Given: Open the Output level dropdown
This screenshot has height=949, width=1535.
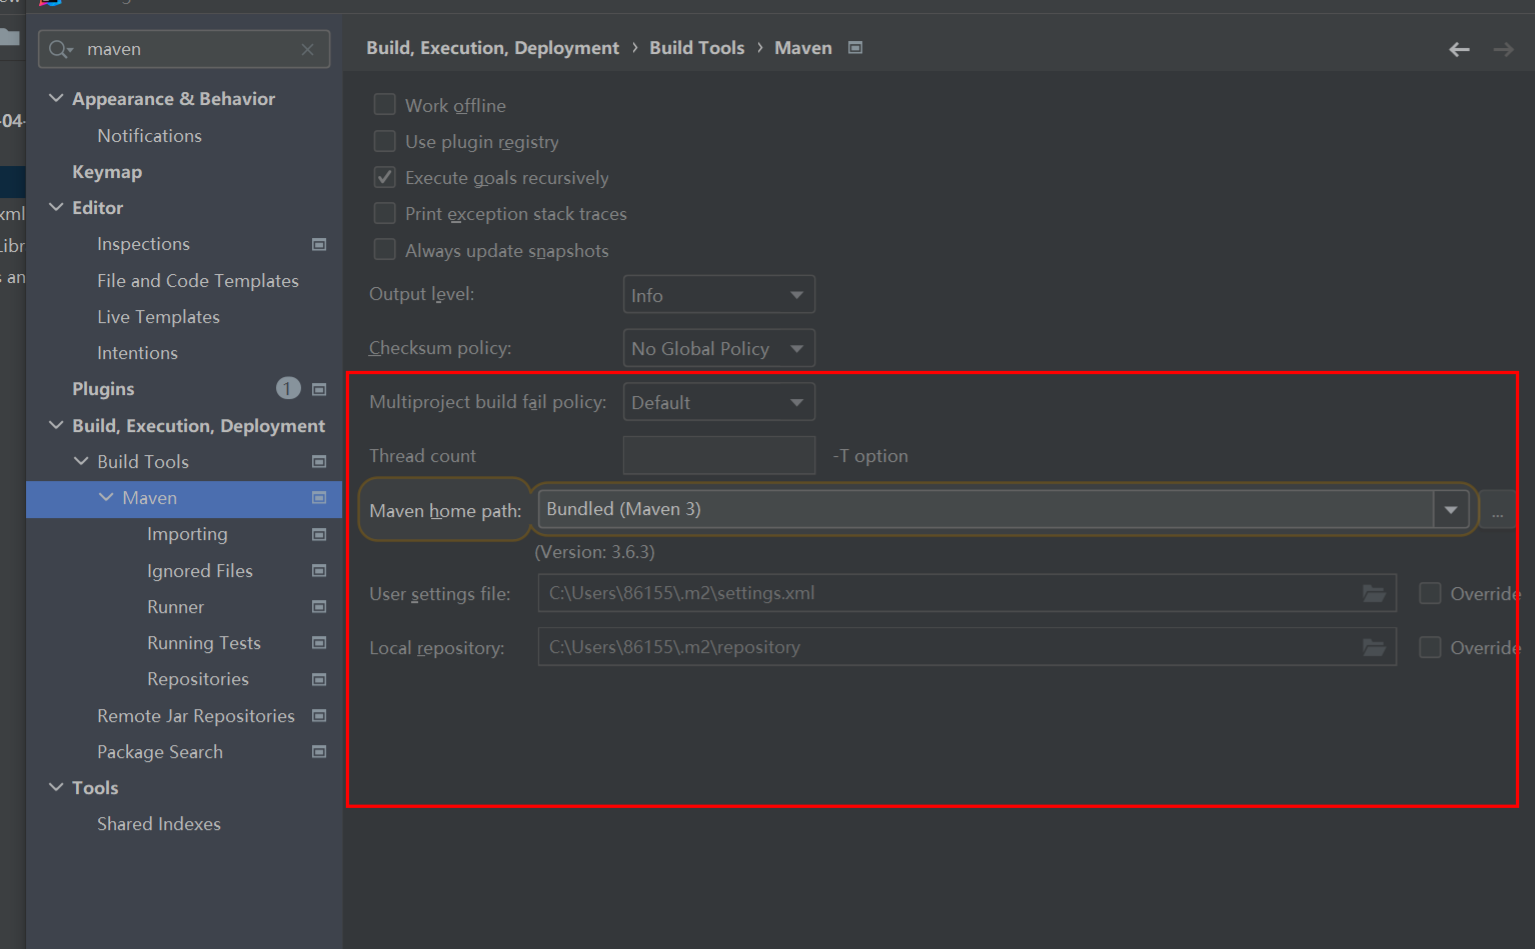Looking at the screenshot, I should 719,295.
